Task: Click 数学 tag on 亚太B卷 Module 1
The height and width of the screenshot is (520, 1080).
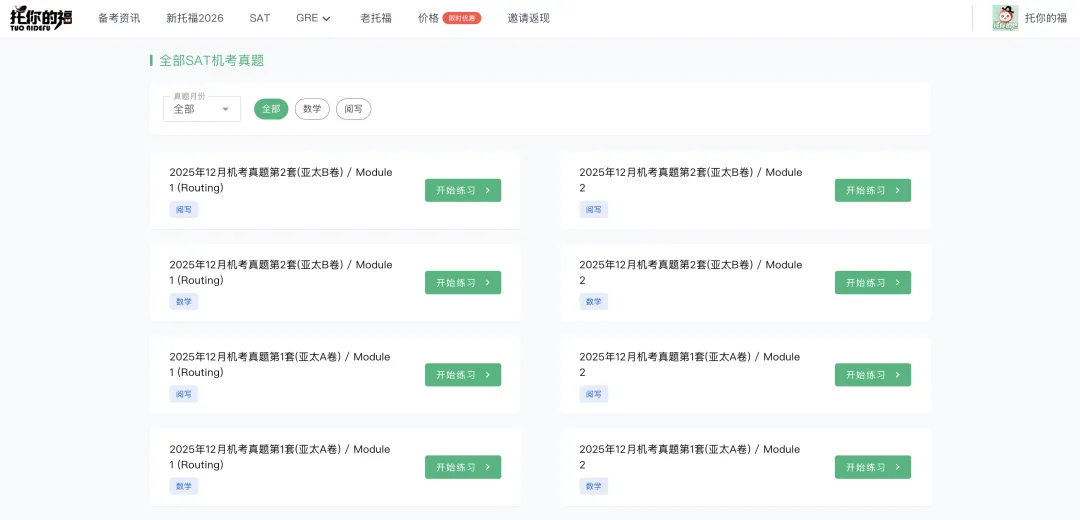Action: [x=184, y=302]
